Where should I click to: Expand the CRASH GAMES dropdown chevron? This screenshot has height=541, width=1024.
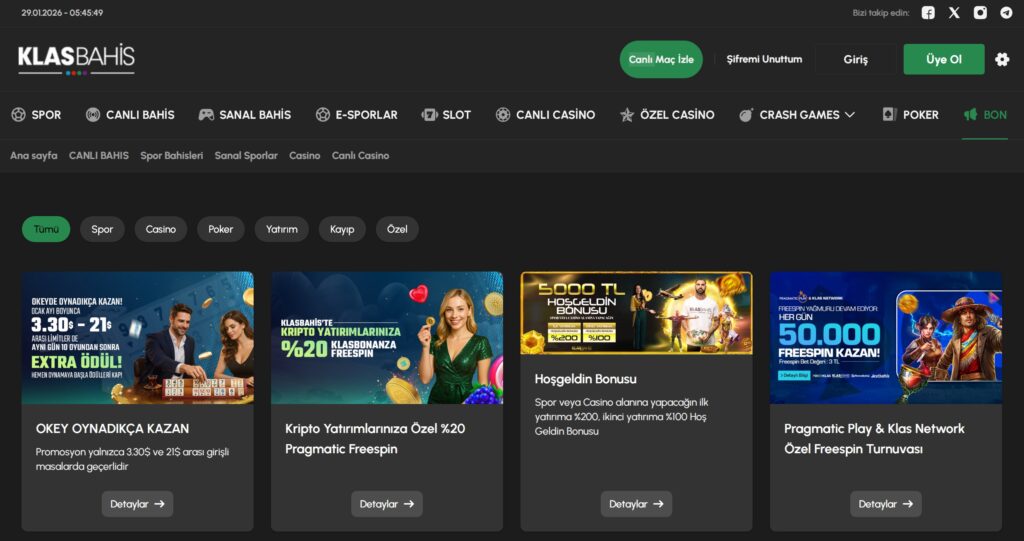click(850, 115)
